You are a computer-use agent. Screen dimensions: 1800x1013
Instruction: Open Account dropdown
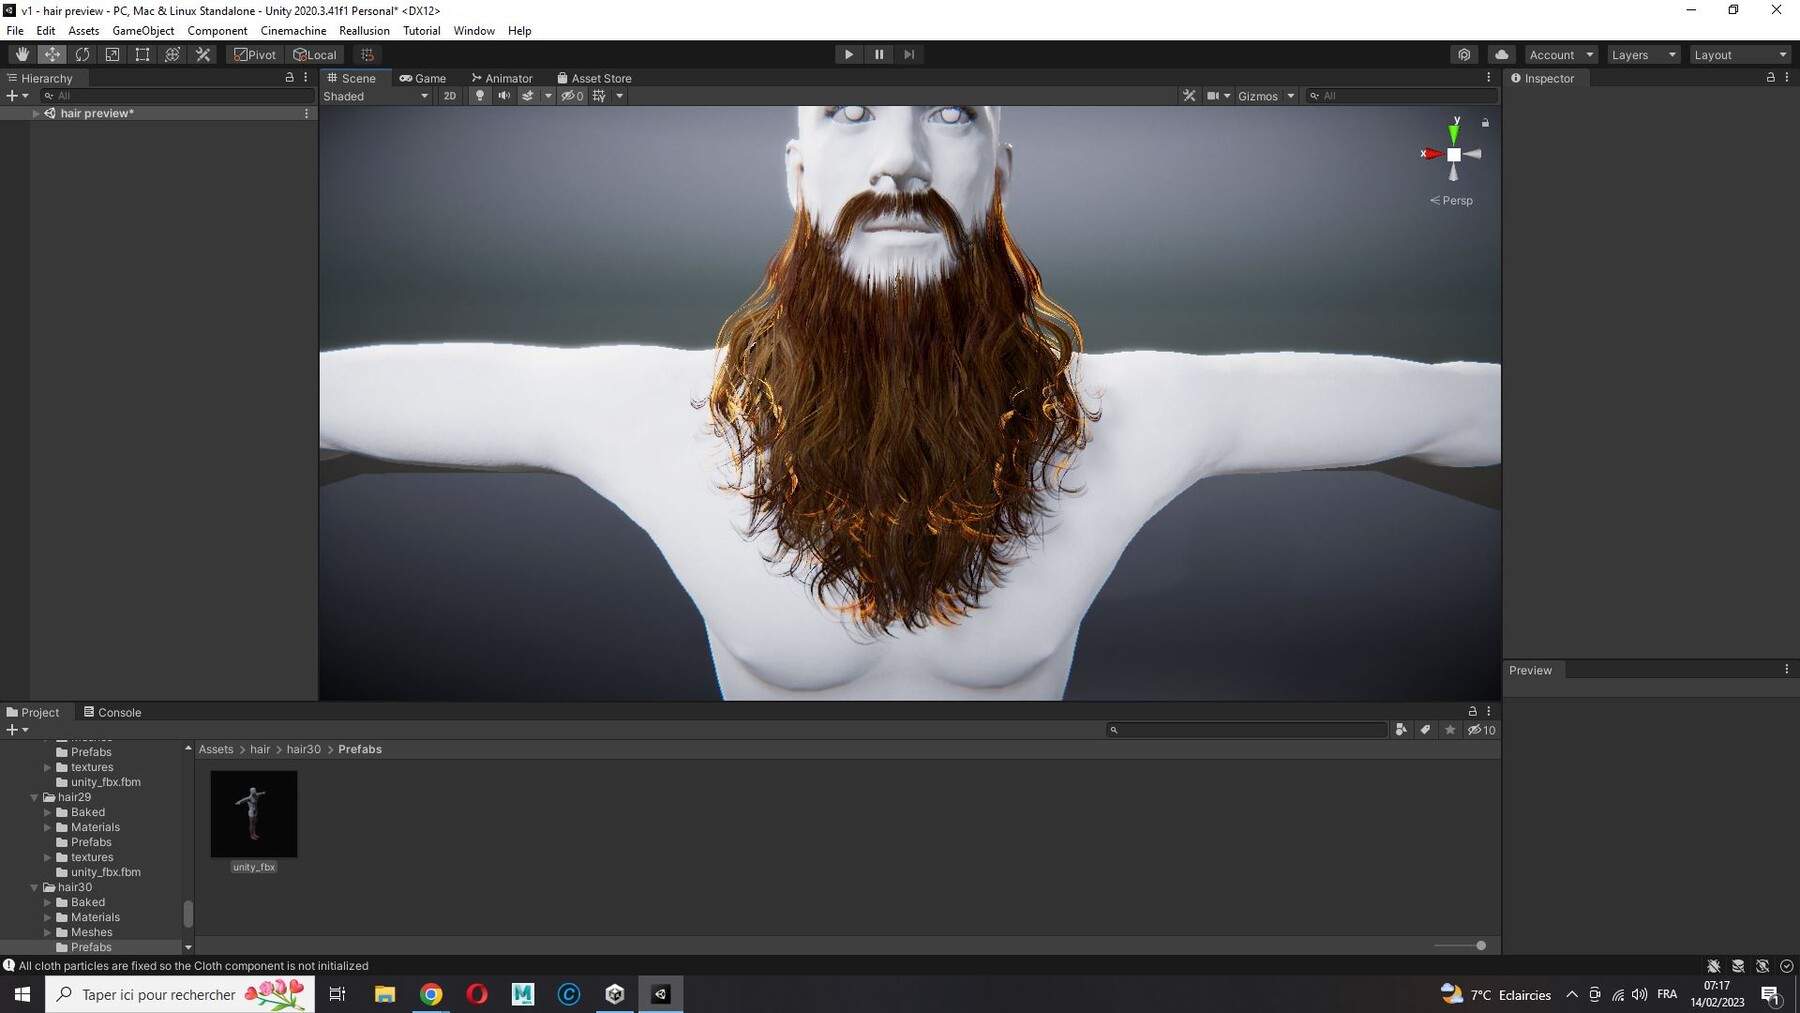point(1561,55)
